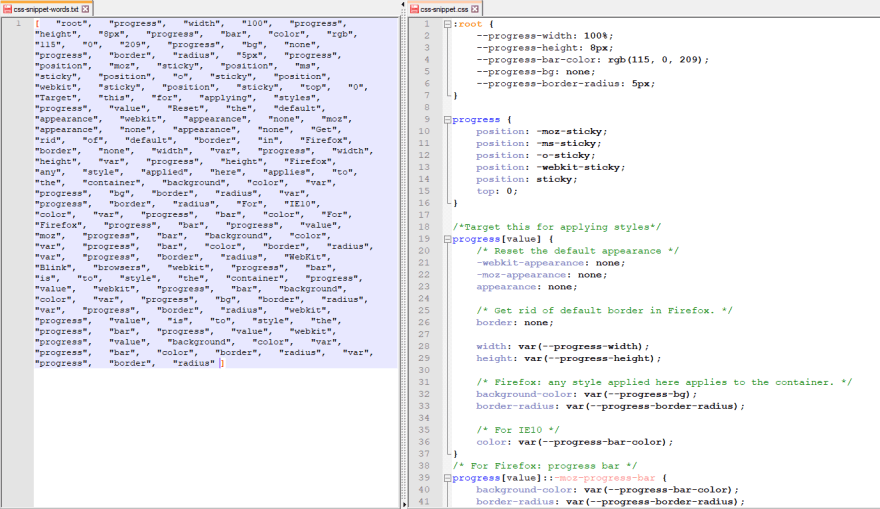Click the closing bracket after "radius" in left pane

coord(222,364)
